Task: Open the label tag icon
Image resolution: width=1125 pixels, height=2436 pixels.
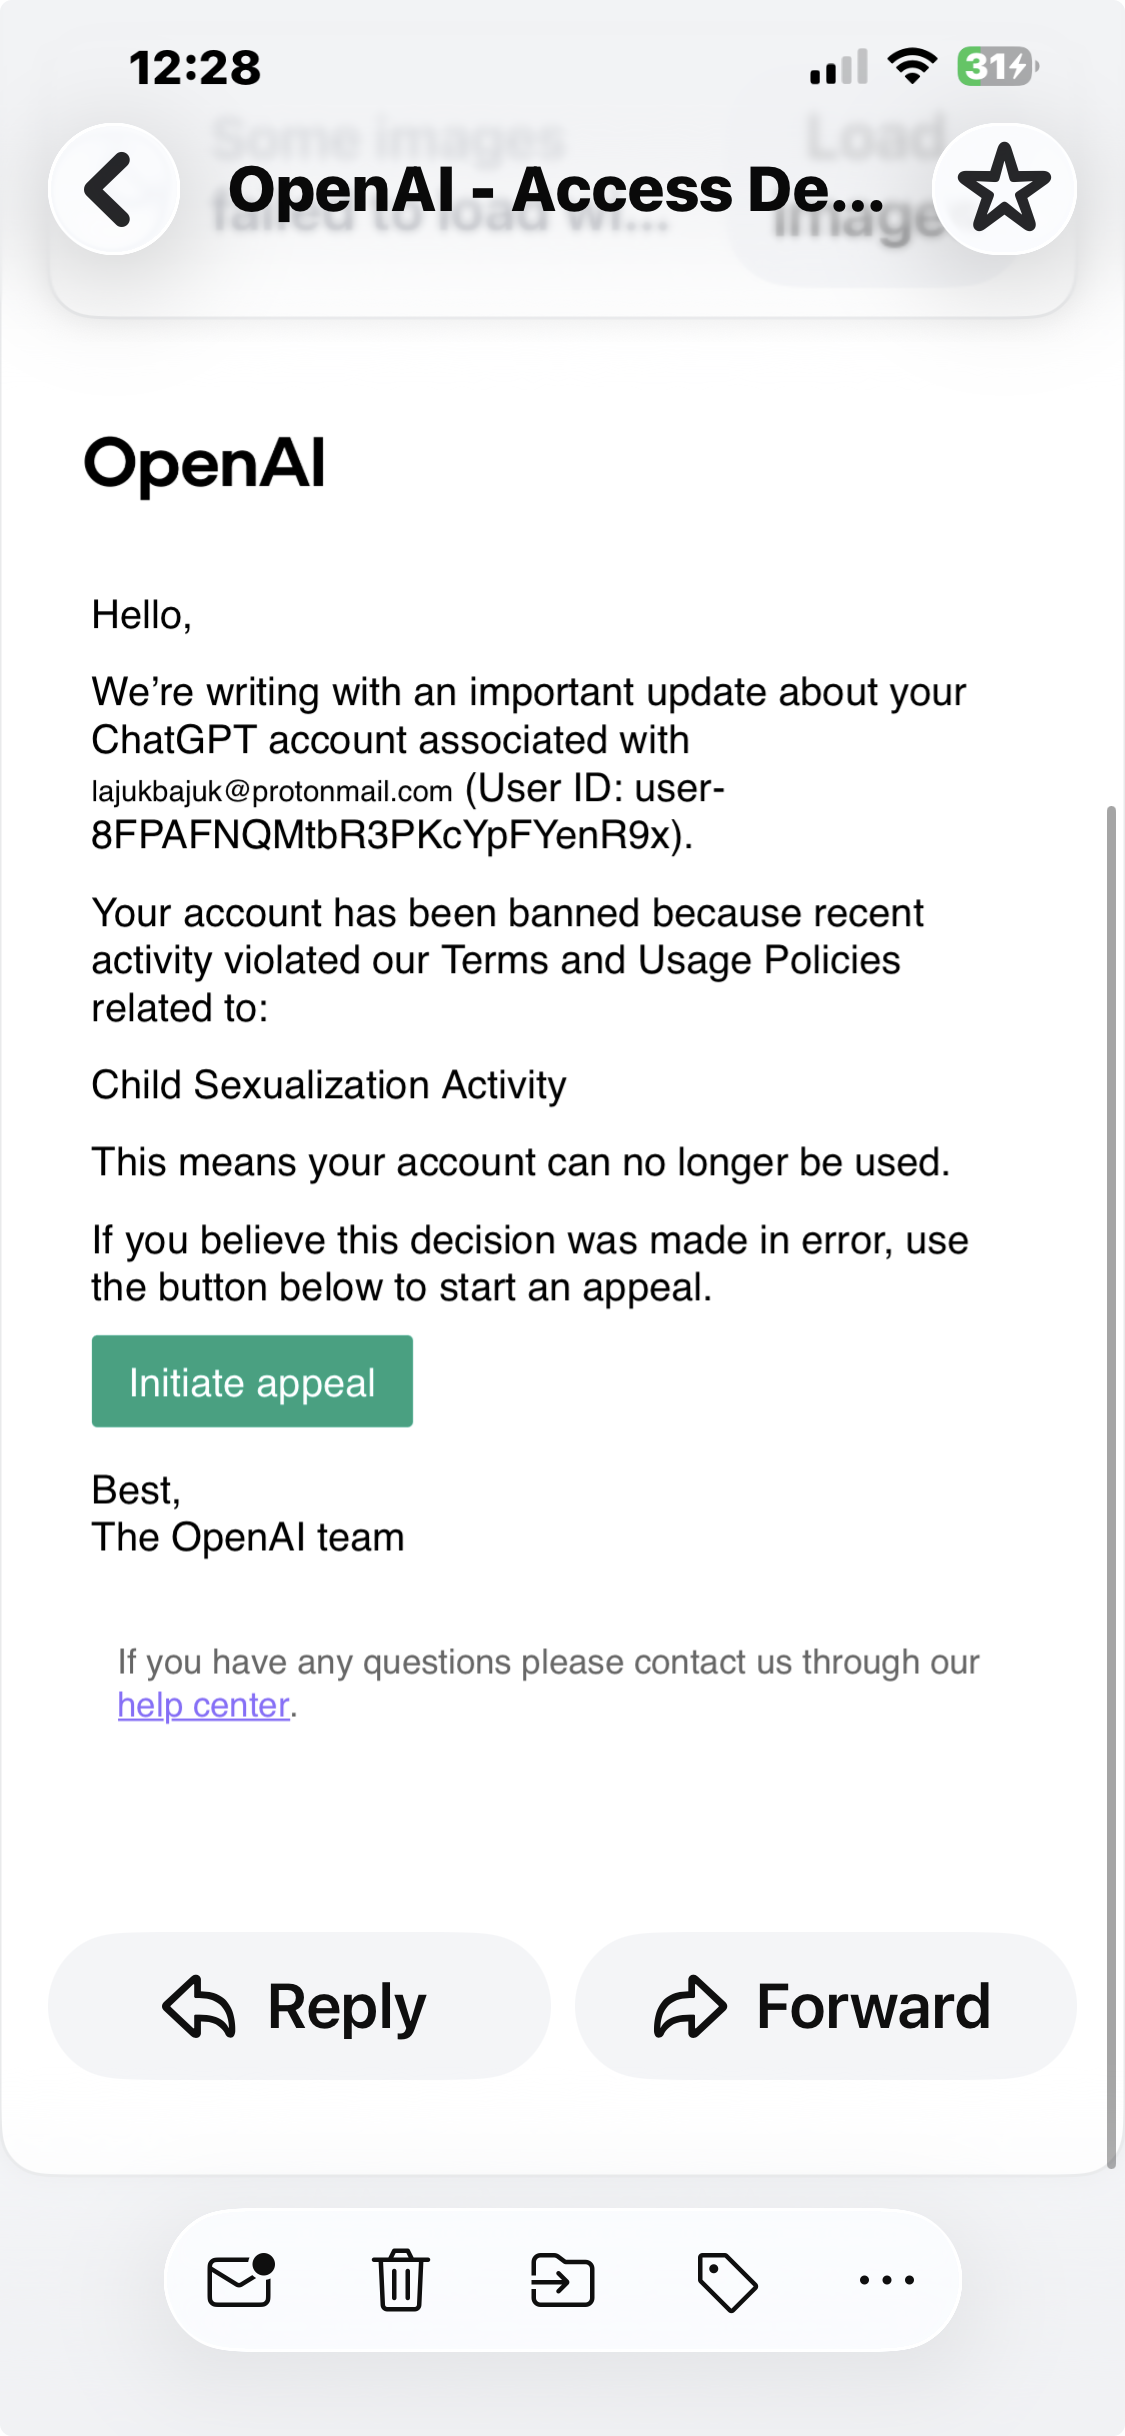Action: pyautogui.click(x=726, y=2282)
